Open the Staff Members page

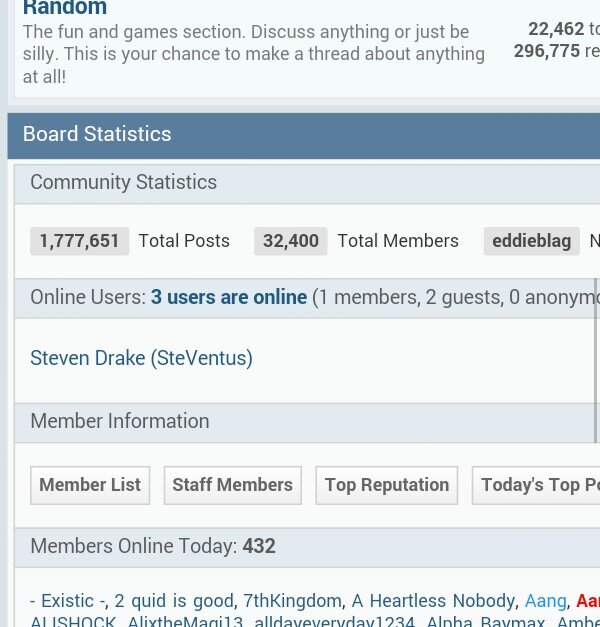pos(232,485)
